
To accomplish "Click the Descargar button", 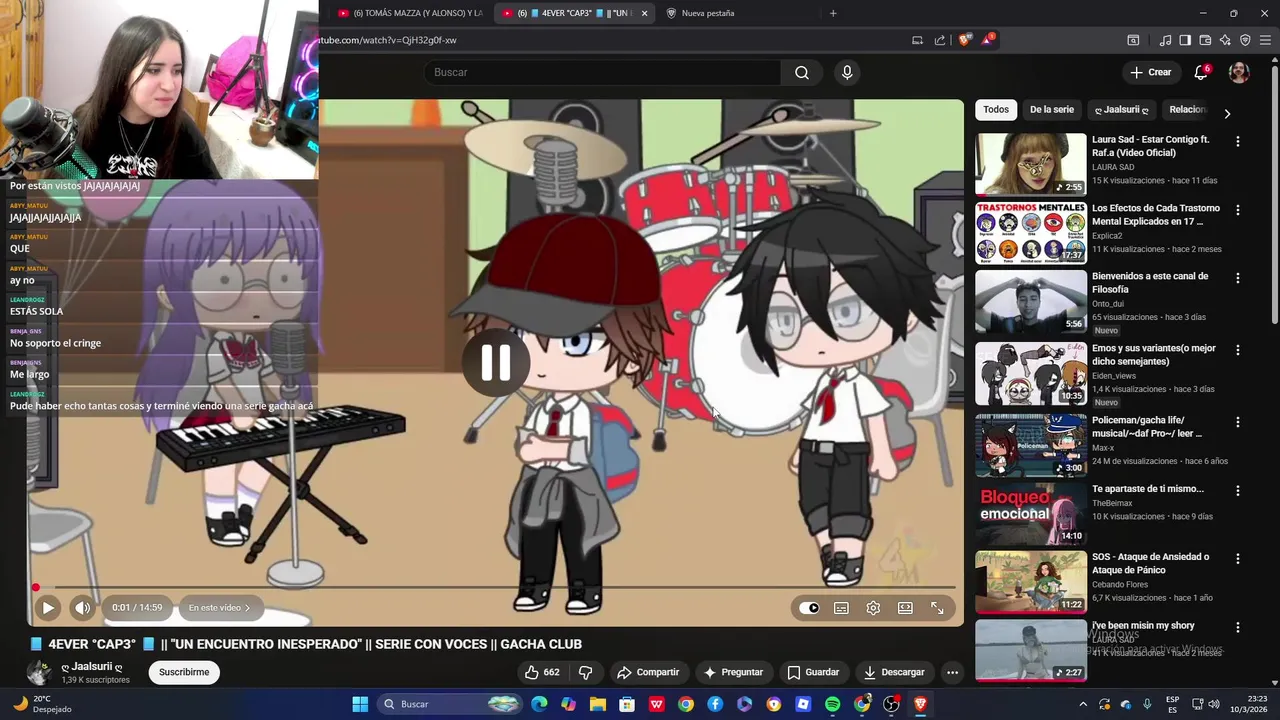I will coord(894,672).
